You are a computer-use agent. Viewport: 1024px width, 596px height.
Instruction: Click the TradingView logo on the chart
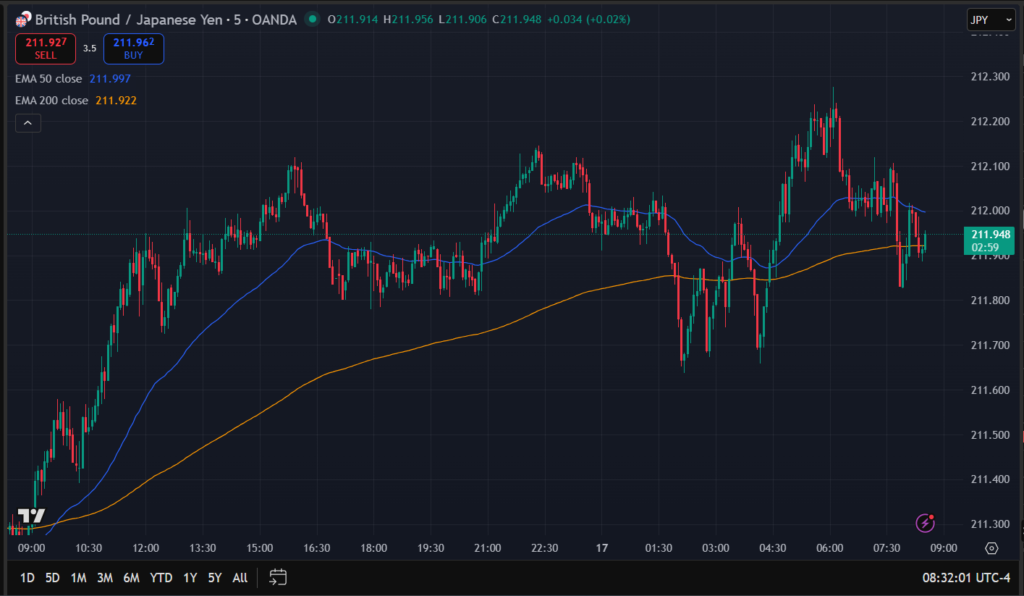pyautogui.click(x=31, y=516)
